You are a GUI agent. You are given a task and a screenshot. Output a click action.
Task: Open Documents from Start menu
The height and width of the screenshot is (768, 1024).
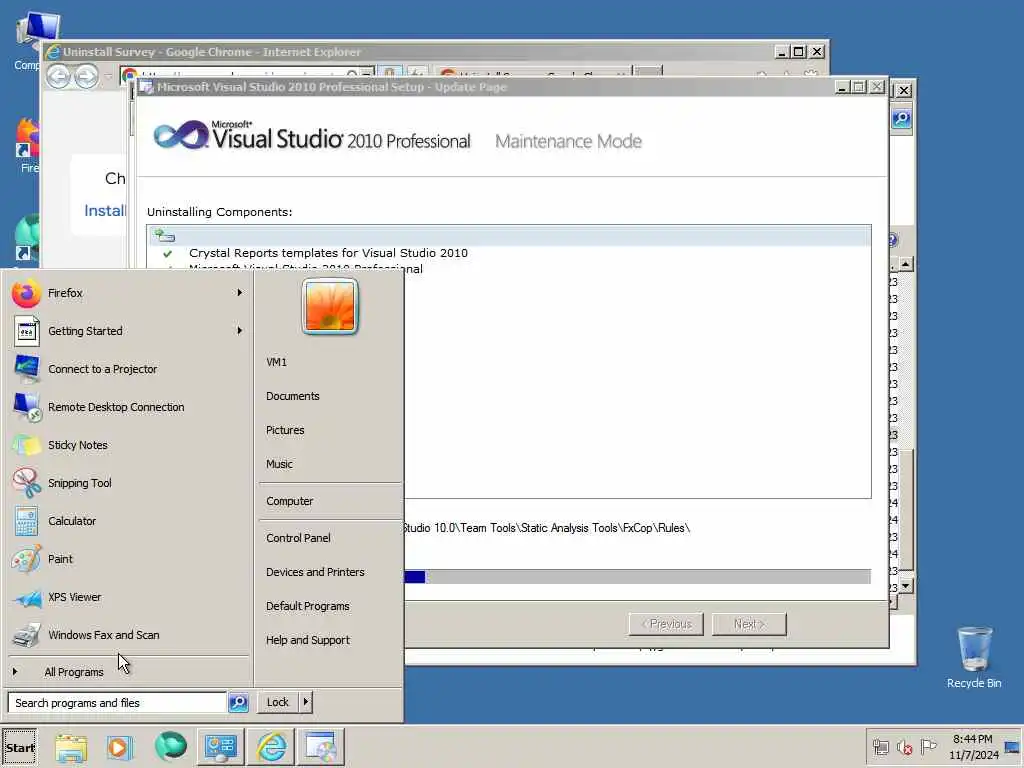click(x=293, y=396)
